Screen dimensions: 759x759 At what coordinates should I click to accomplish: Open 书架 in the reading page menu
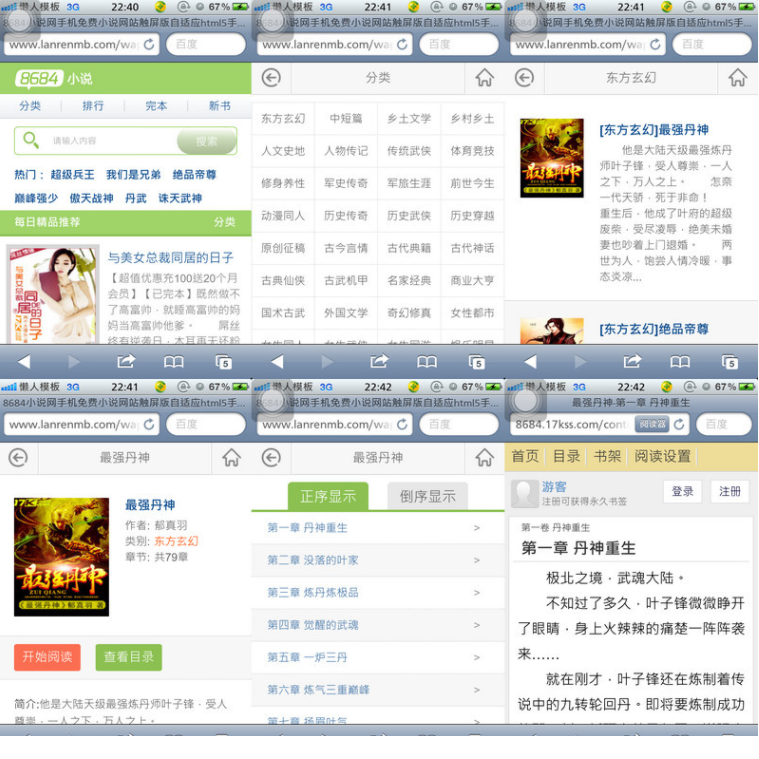click(607, 456)
